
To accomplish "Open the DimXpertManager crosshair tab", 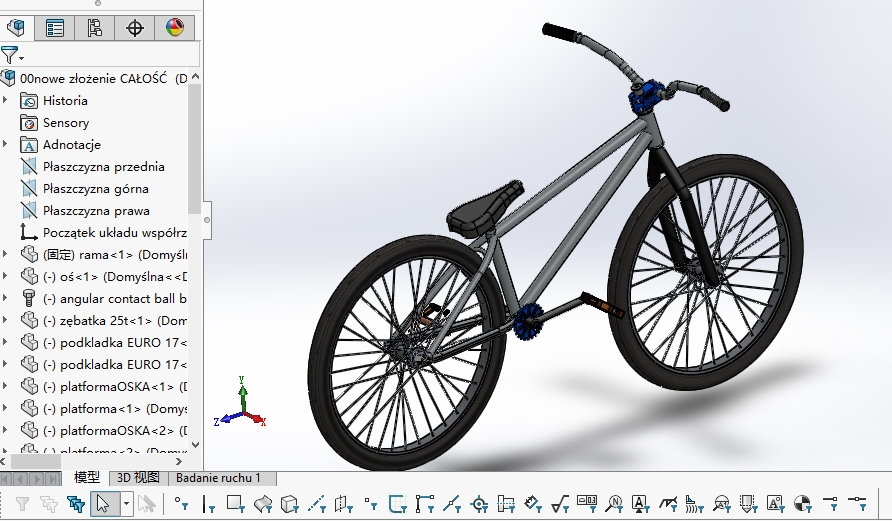I will 135,28.
